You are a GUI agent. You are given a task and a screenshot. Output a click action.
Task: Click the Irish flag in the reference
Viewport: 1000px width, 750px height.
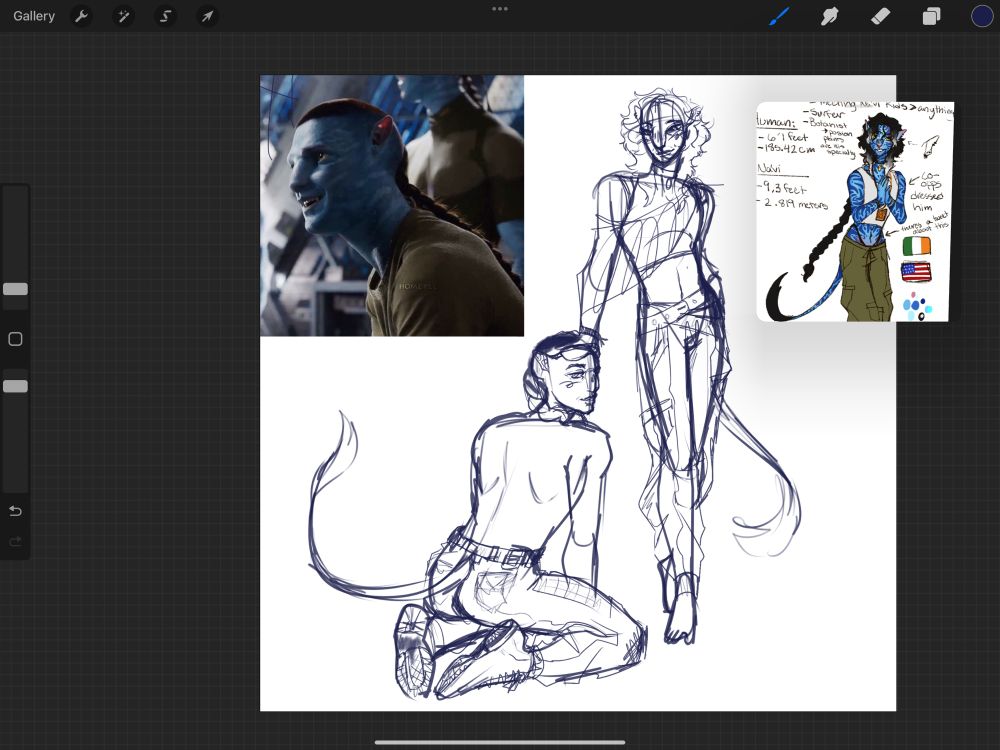click(x=916, y=246)
